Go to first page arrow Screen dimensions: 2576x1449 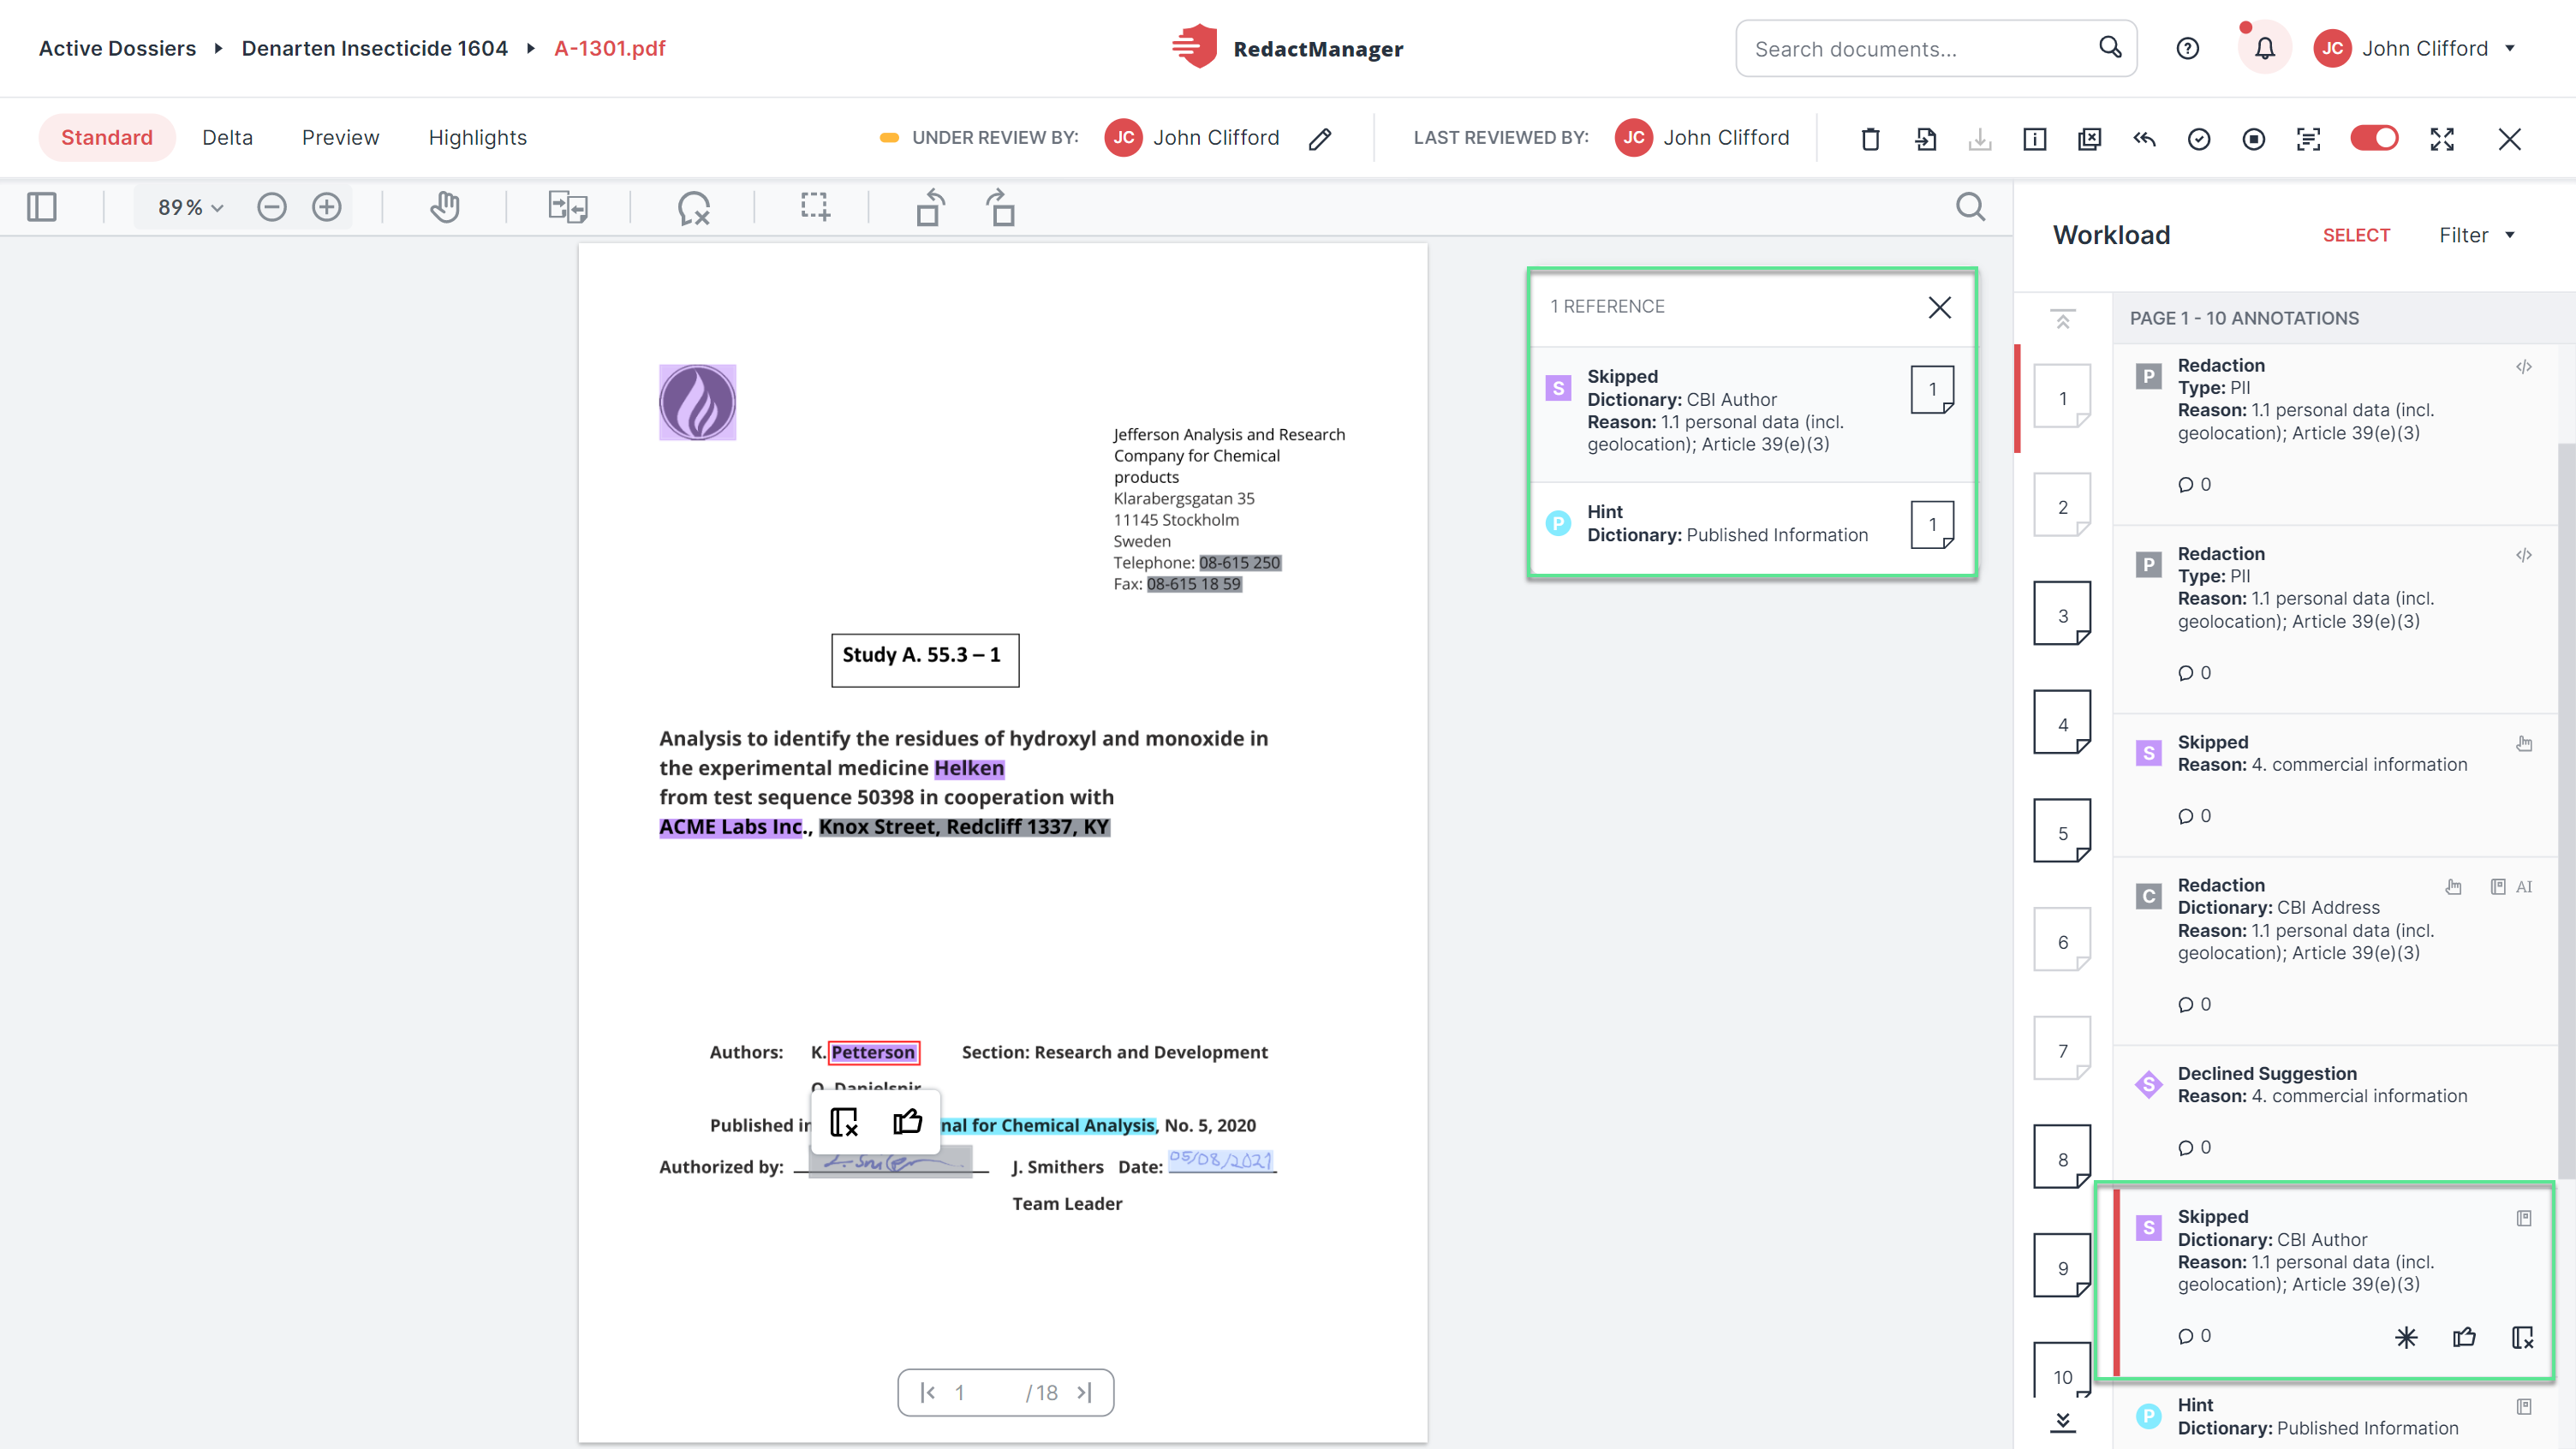928,1393
